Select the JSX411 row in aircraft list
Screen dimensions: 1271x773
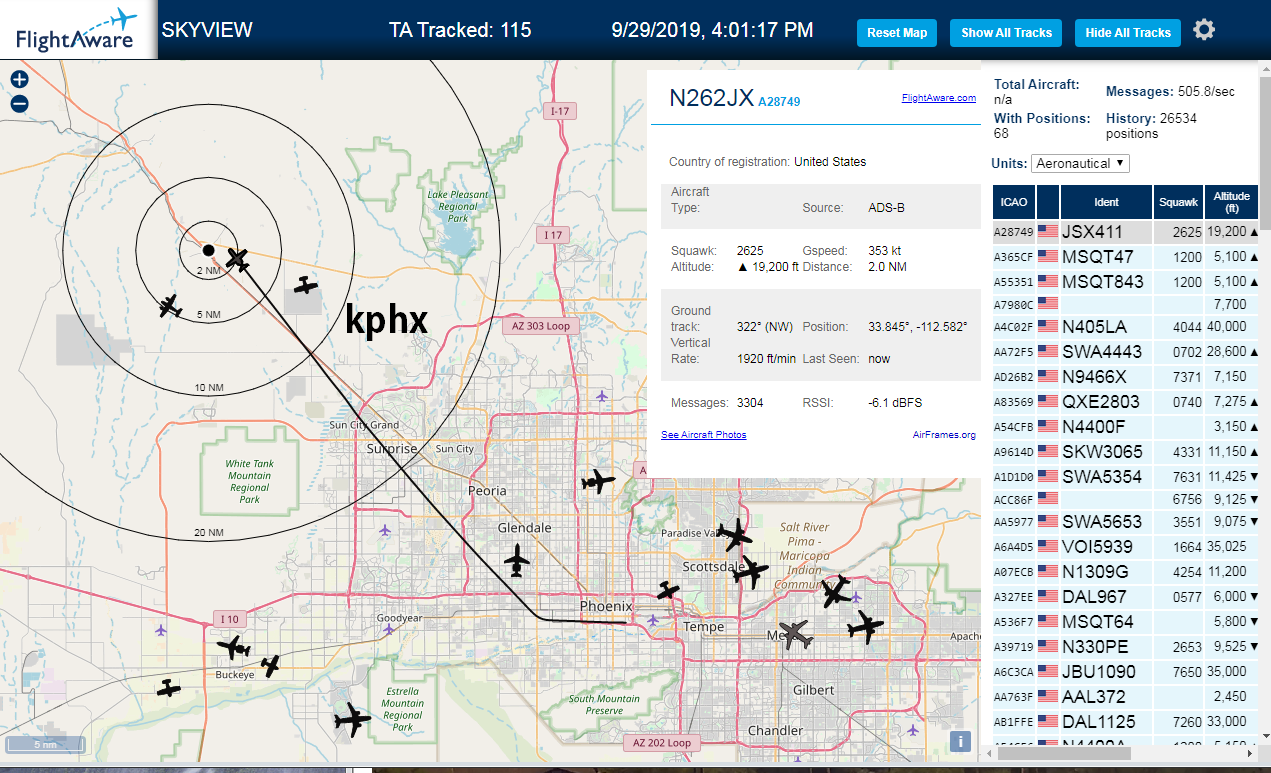pos(1125,231)
